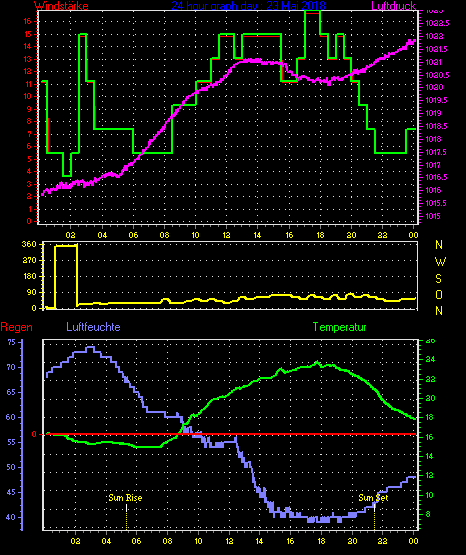Click the O compass letter
466x555 pixels.
coord(439,294)
